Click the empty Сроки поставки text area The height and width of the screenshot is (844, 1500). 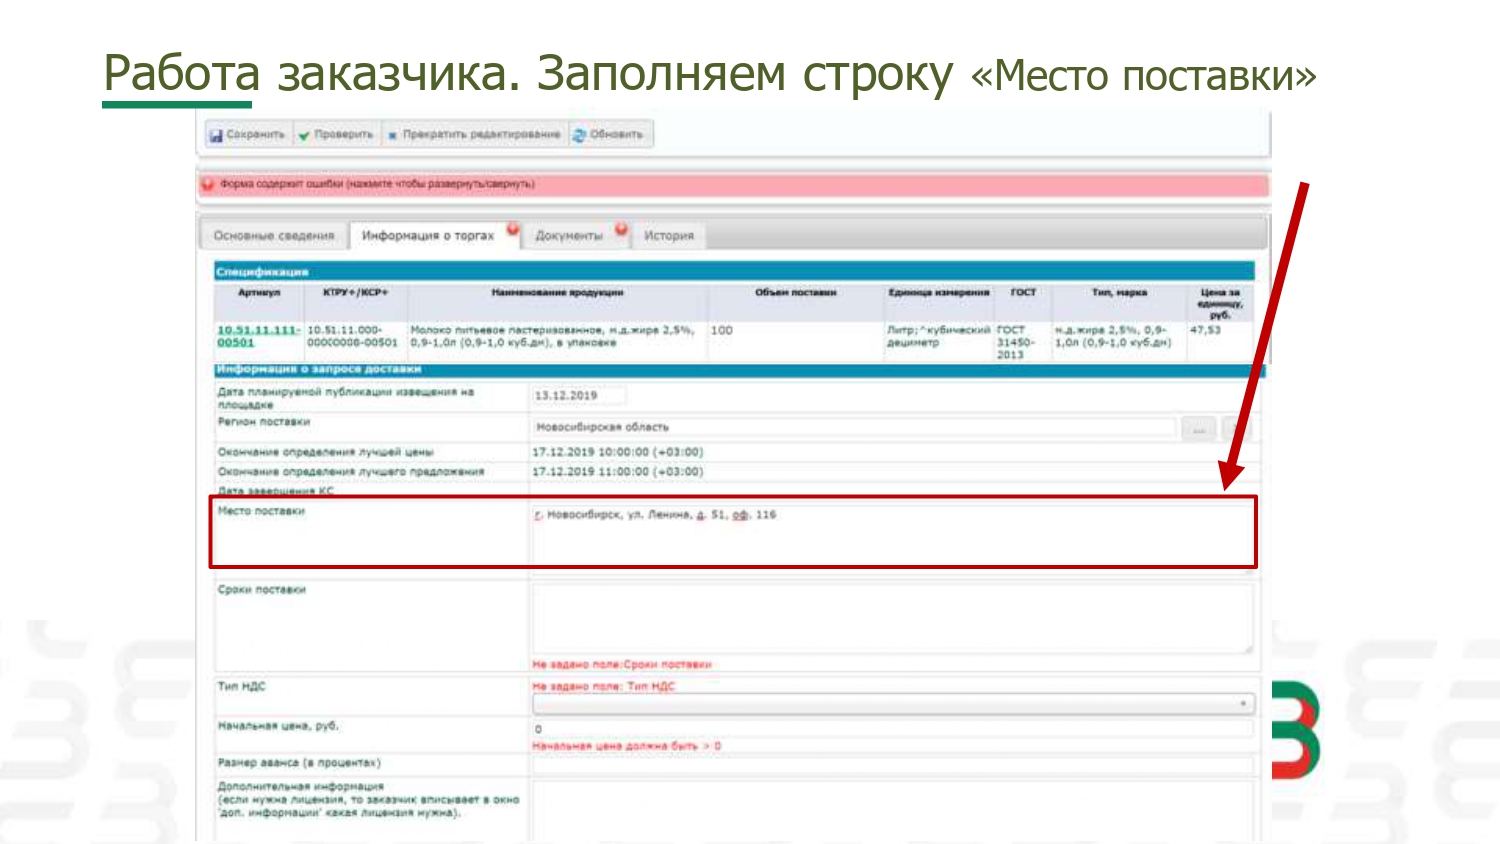click(890, 618)
